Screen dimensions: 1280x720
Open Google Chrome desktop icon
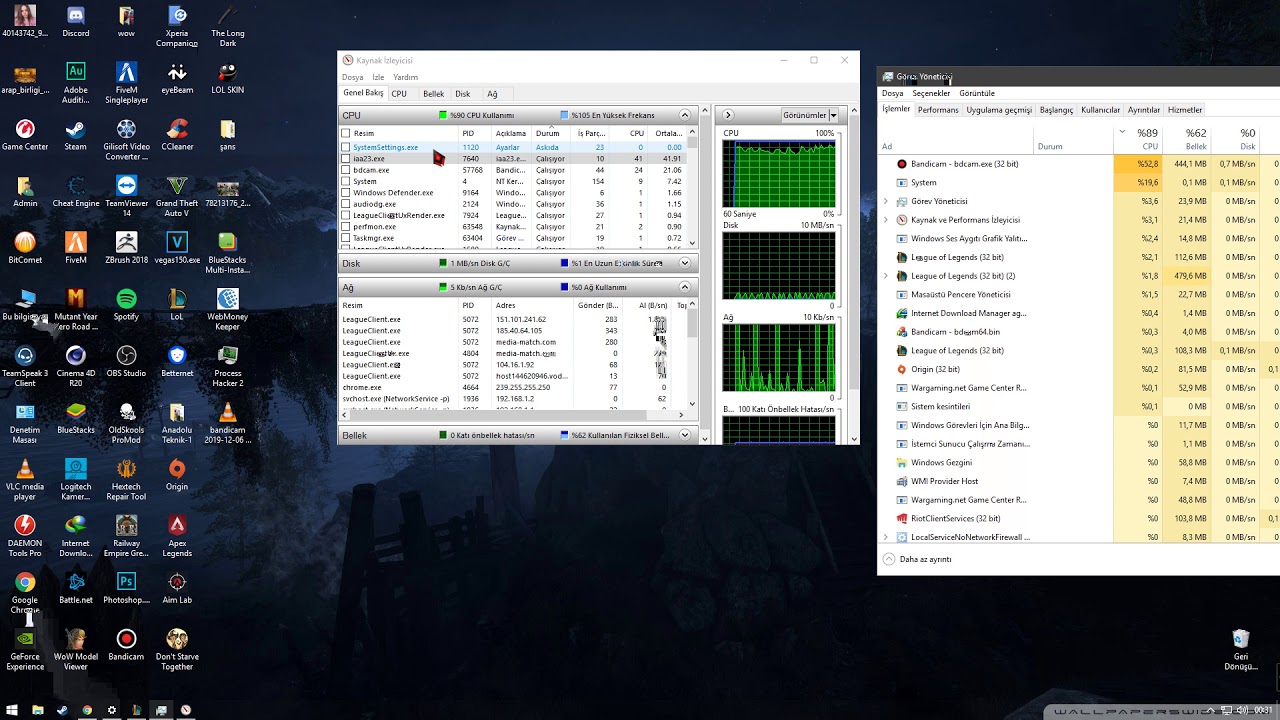click(25, 592)
